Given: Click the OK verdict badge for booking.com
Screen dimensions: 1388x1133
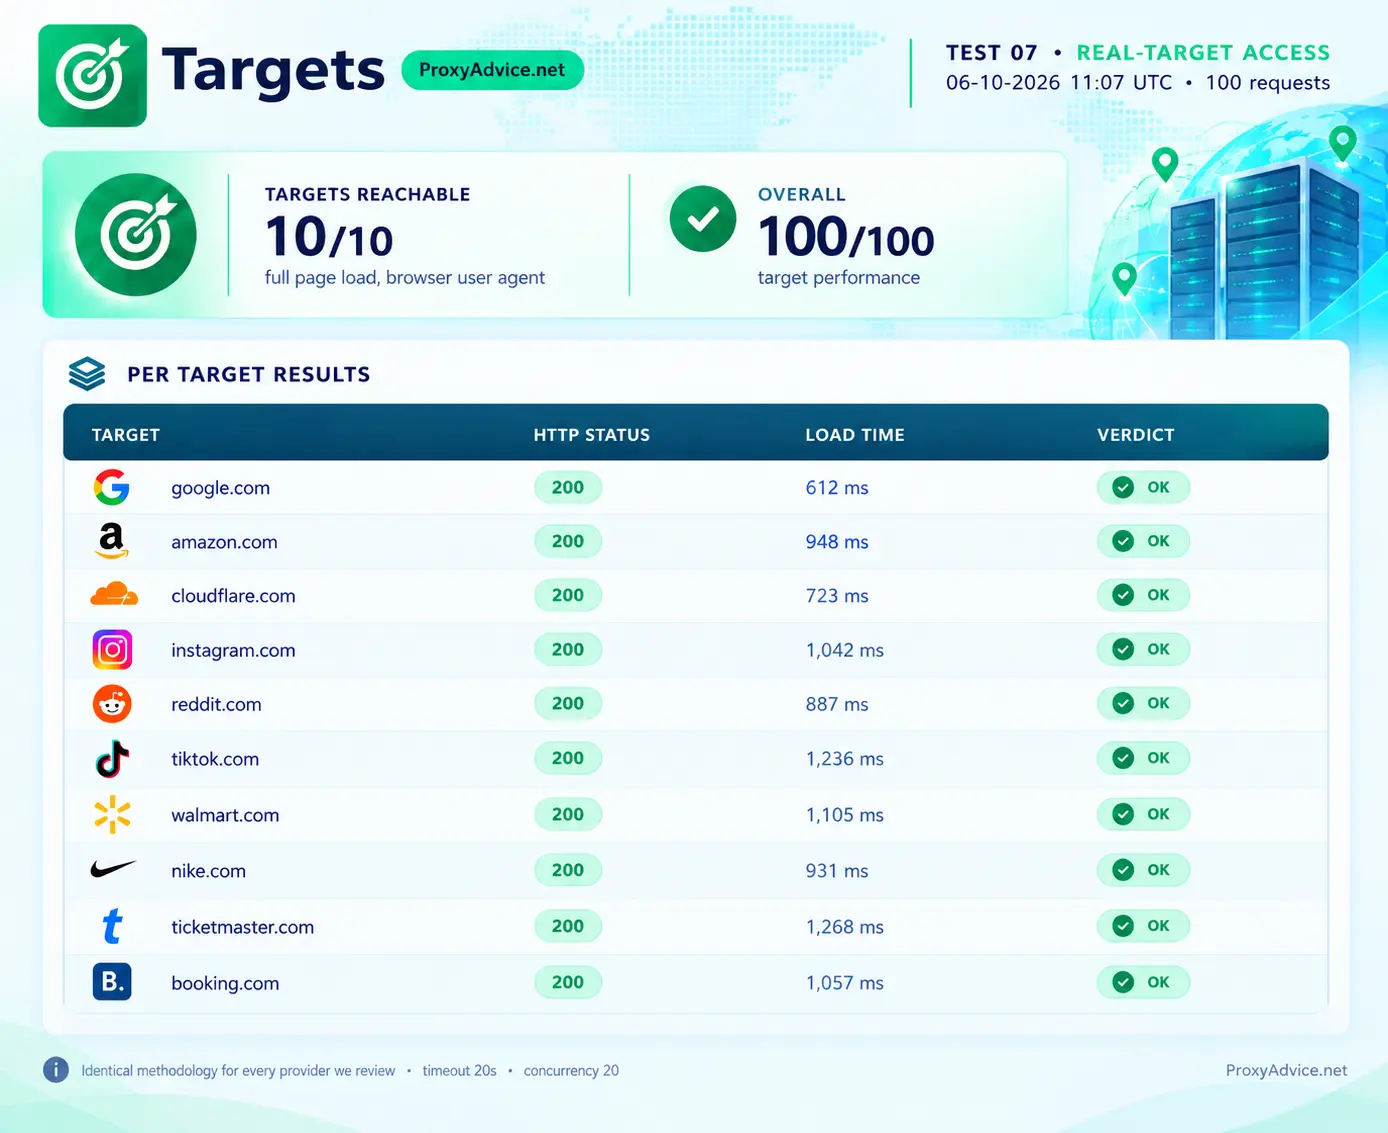Looking at the screenshot, I should click(1143, 982).
